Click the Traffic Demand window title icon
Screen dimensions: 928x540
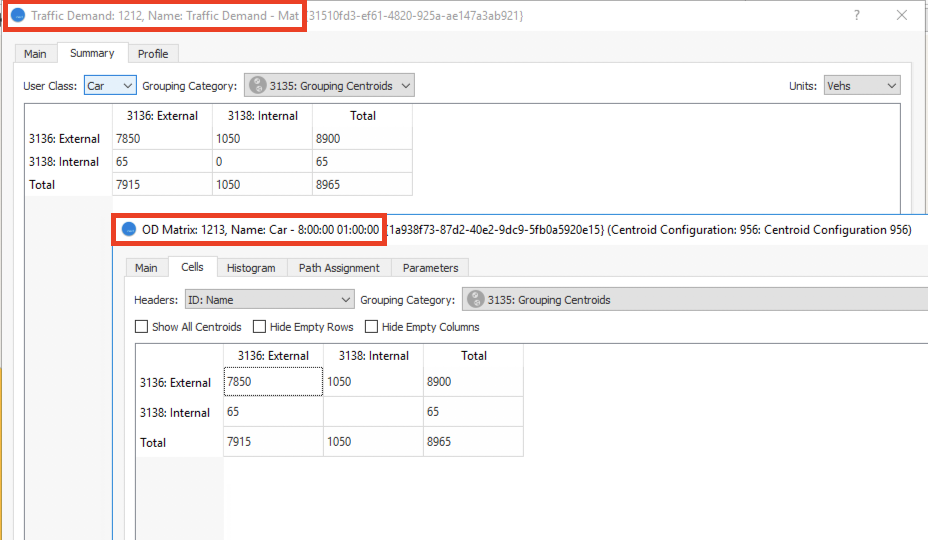point(18,17)
